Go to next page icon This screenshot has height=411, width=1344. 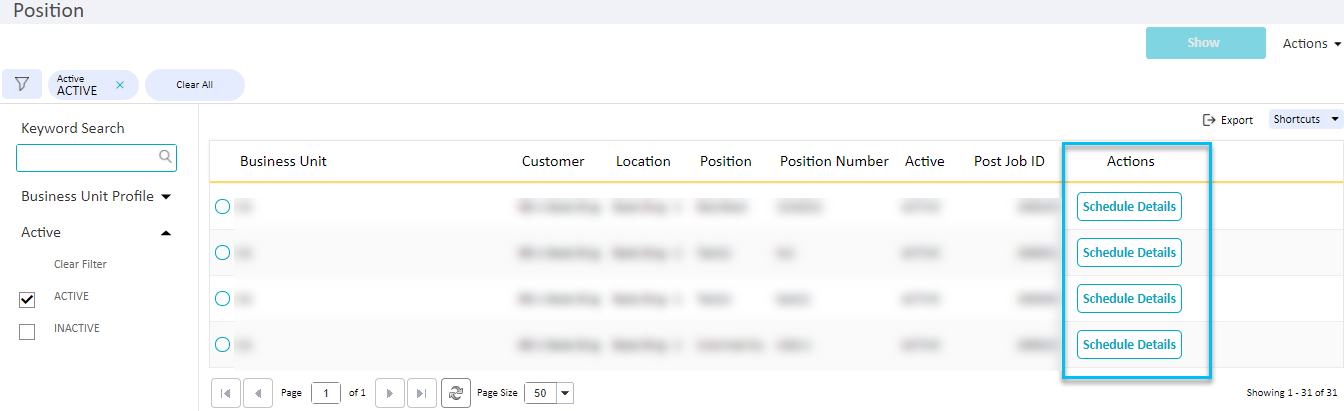pyautogui.click(x=390, y=393)
